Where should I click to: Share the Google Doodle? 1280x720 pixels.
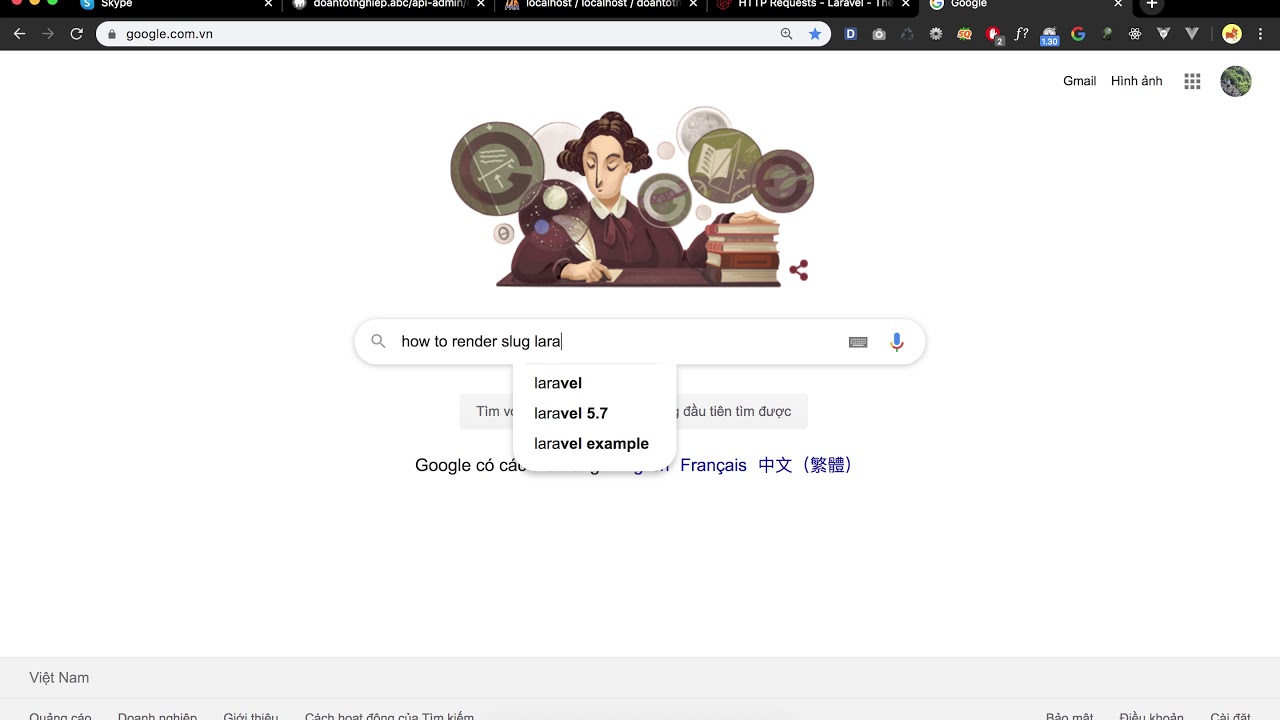(799, 270)
